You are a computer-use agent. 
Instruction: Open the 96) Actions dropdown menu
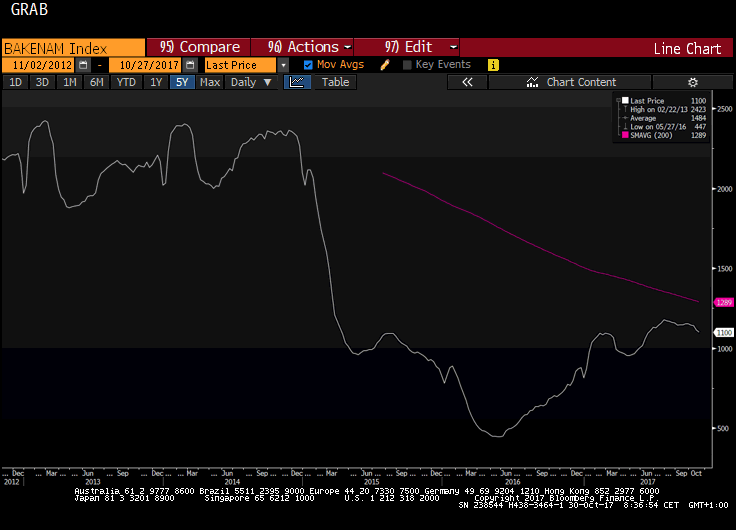click(302, 47)
